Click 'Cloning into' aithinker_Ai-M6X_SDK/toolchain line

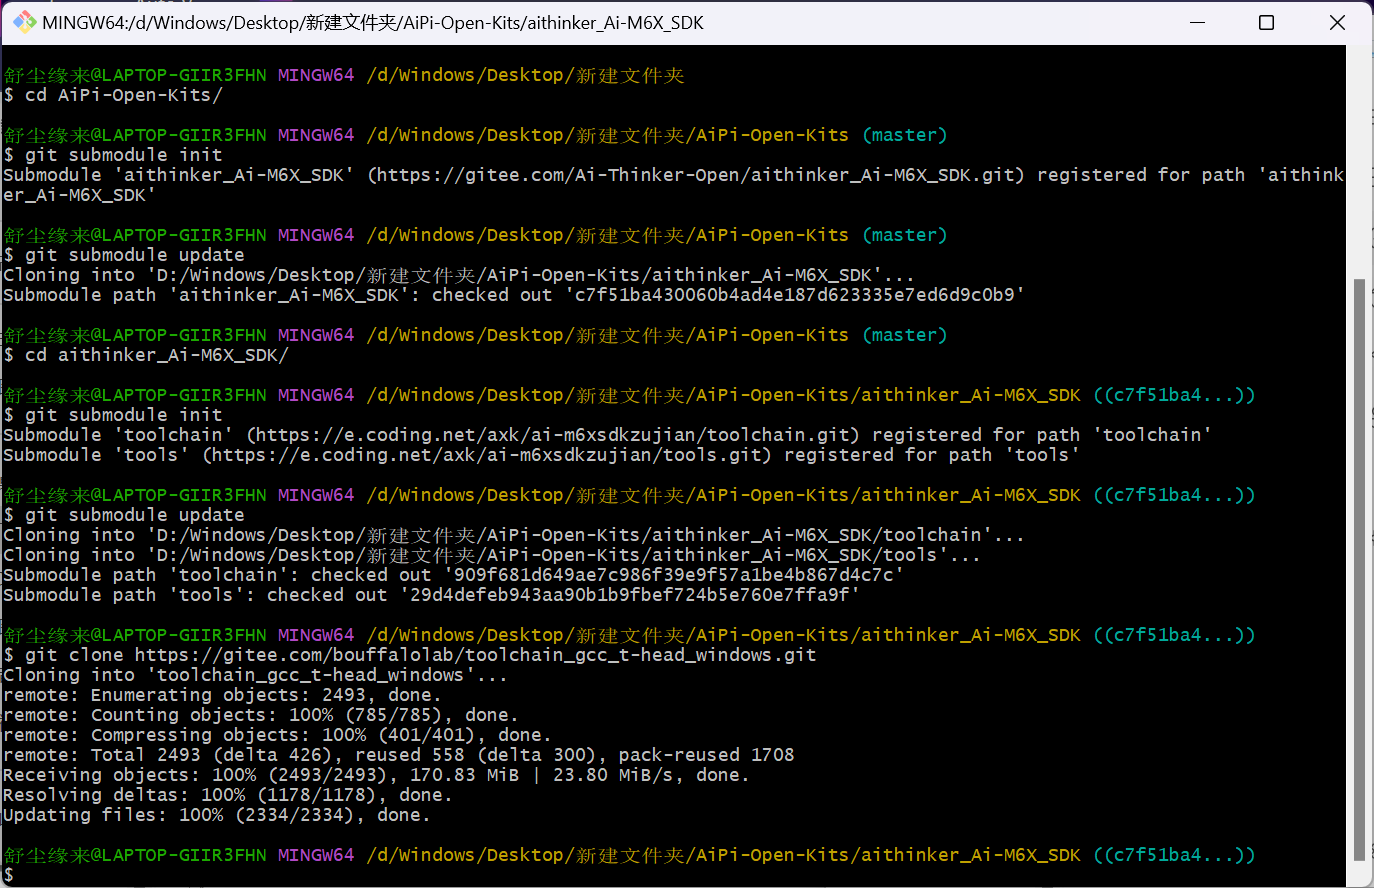pos(514,535)
